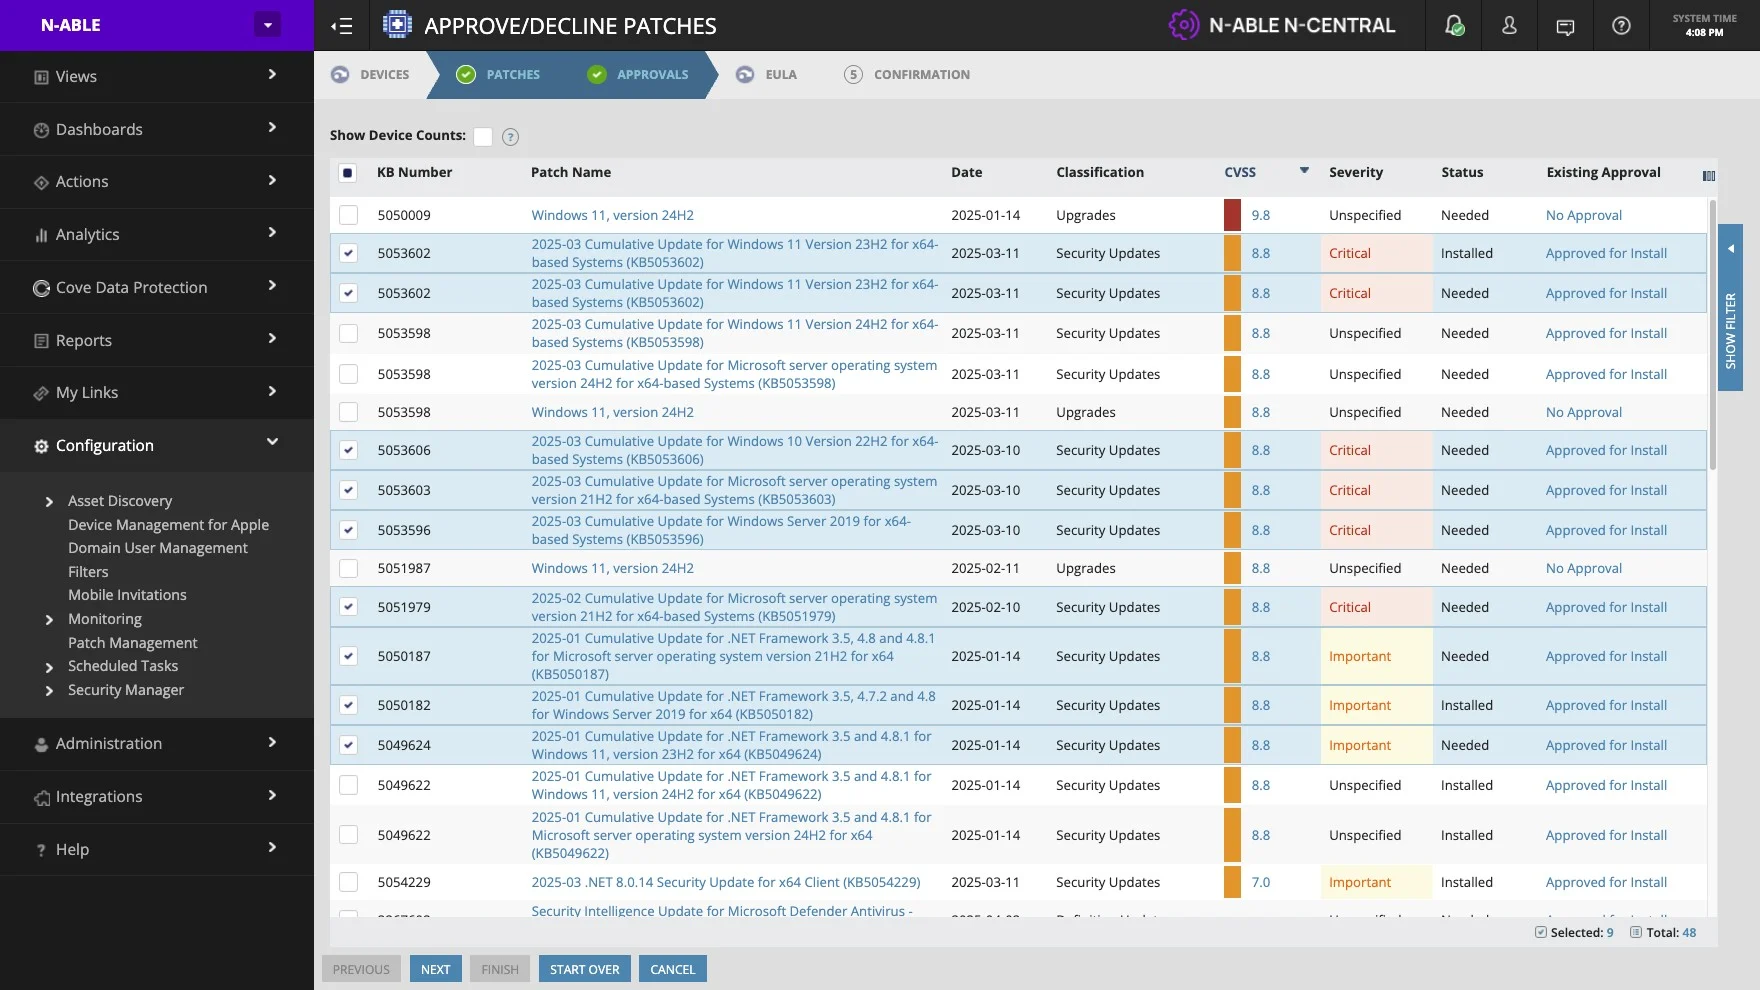Enable the Show Device Counts checkbox
This screenshot has height=990, width=1760.
483,137
